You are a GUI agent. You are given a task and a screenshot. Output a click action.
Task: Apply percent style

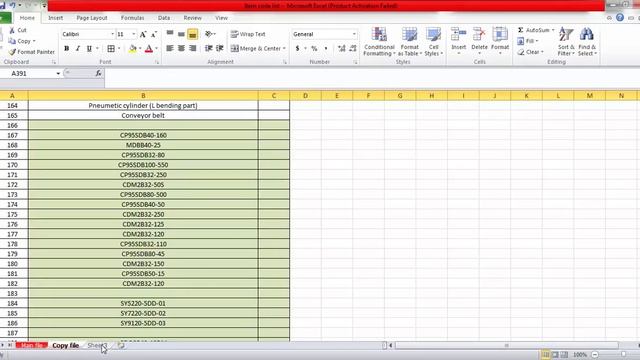[x=314, y=49]
